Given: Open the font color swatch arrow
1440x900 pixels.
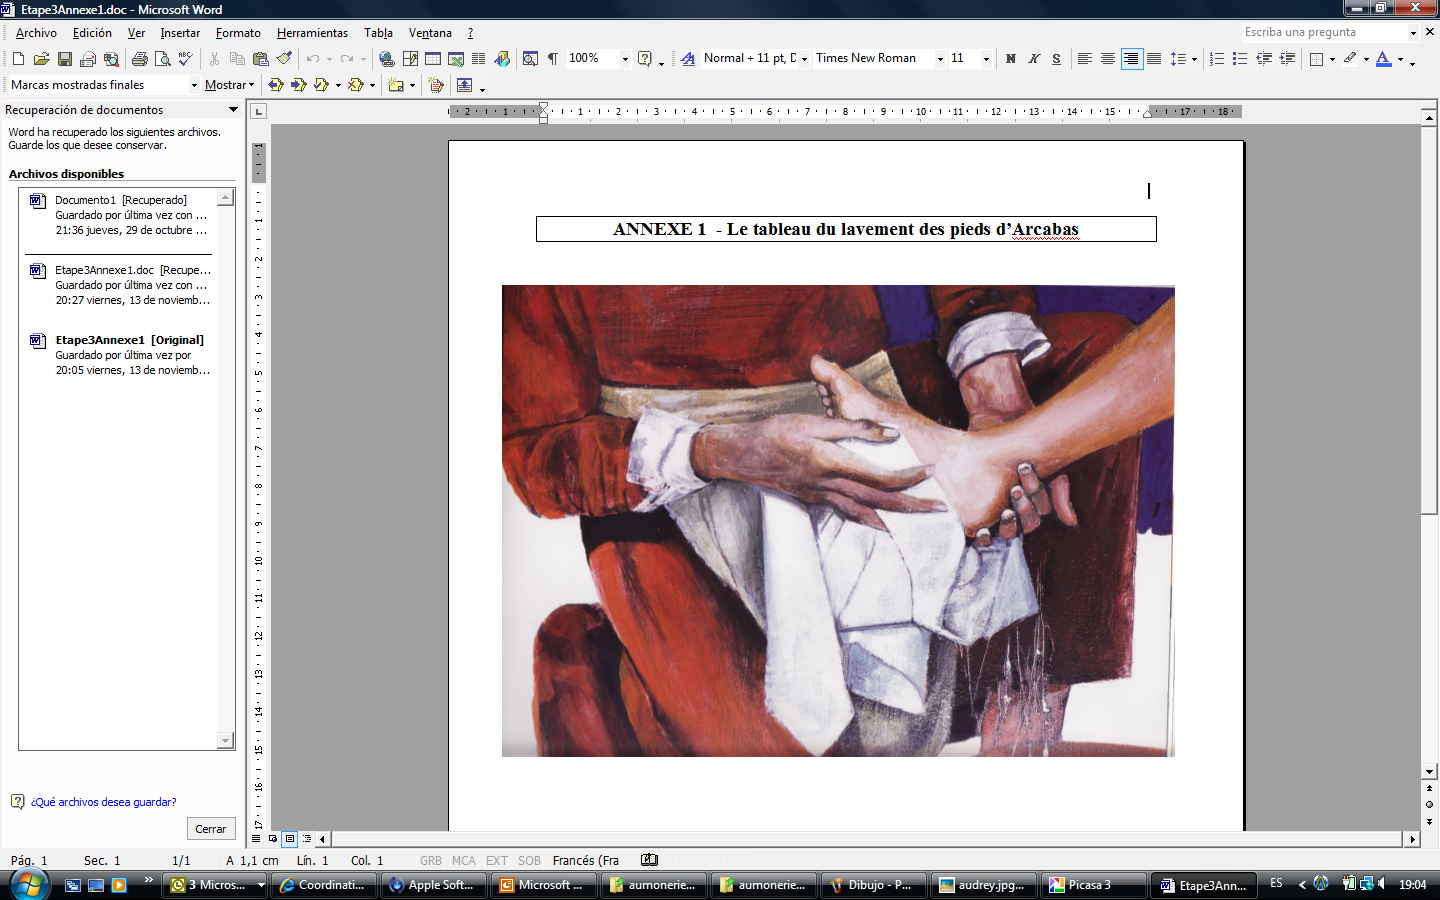Looking at the screenshot, I should click(x=1400, y=59).
